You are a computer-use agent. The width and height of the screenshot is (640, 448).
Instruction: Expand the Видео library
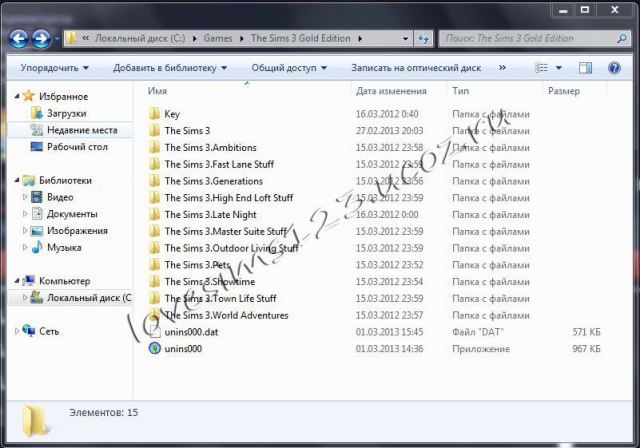pyautogui.click(x=24, y=197)
